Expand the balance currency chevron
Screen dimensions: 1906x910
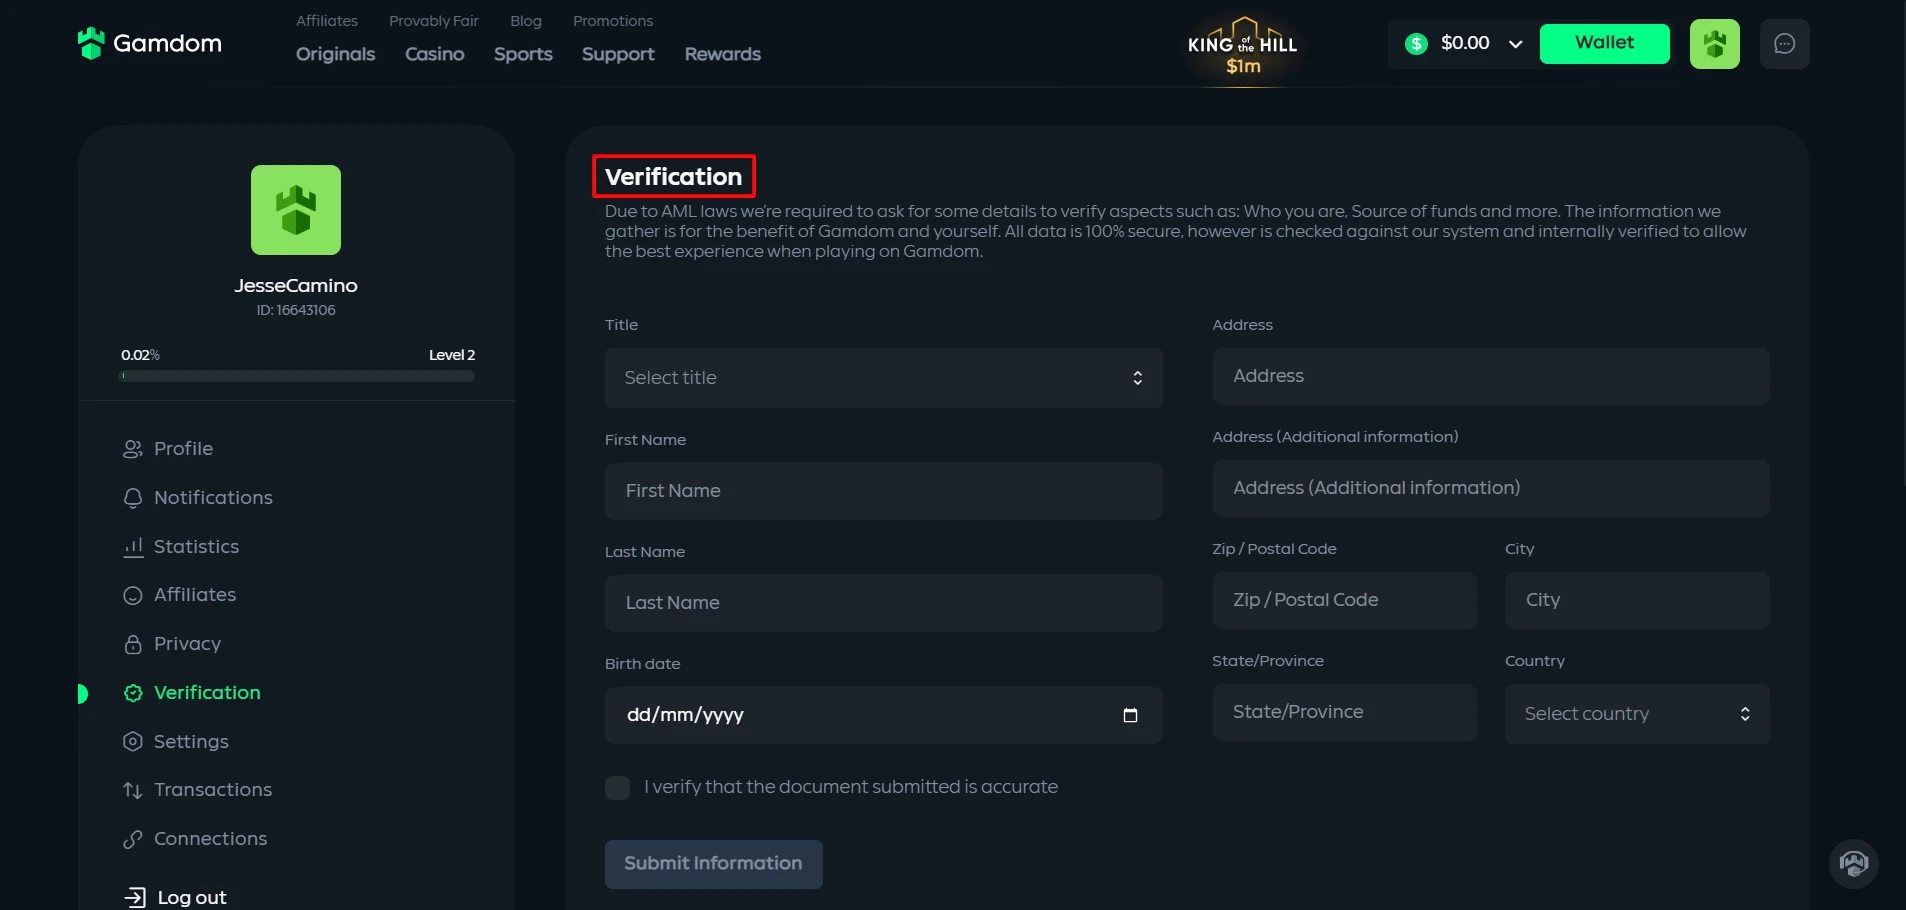pyautogui.click(x=1515, y=44)
